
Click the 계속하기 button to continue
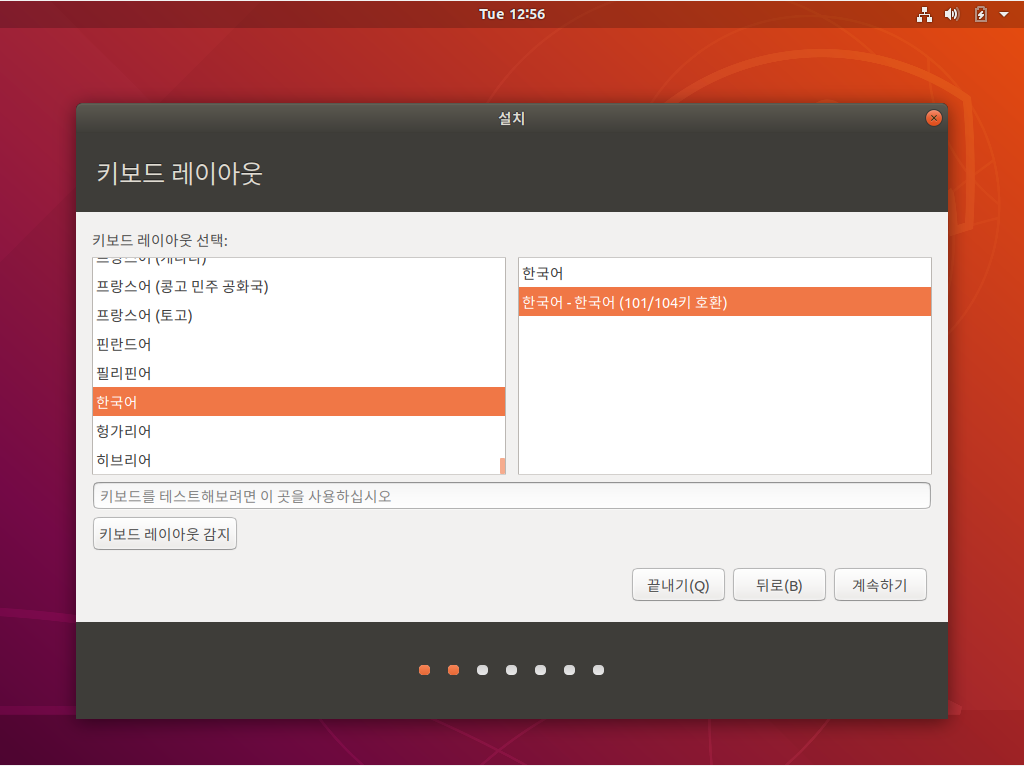tap(880, 584)
